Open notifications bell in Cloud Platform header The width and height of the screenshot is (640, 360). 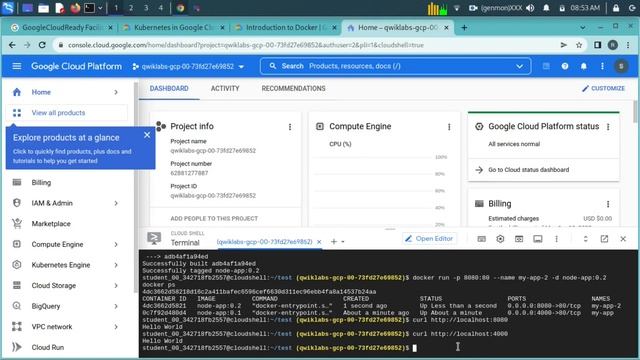coord(584,66)
